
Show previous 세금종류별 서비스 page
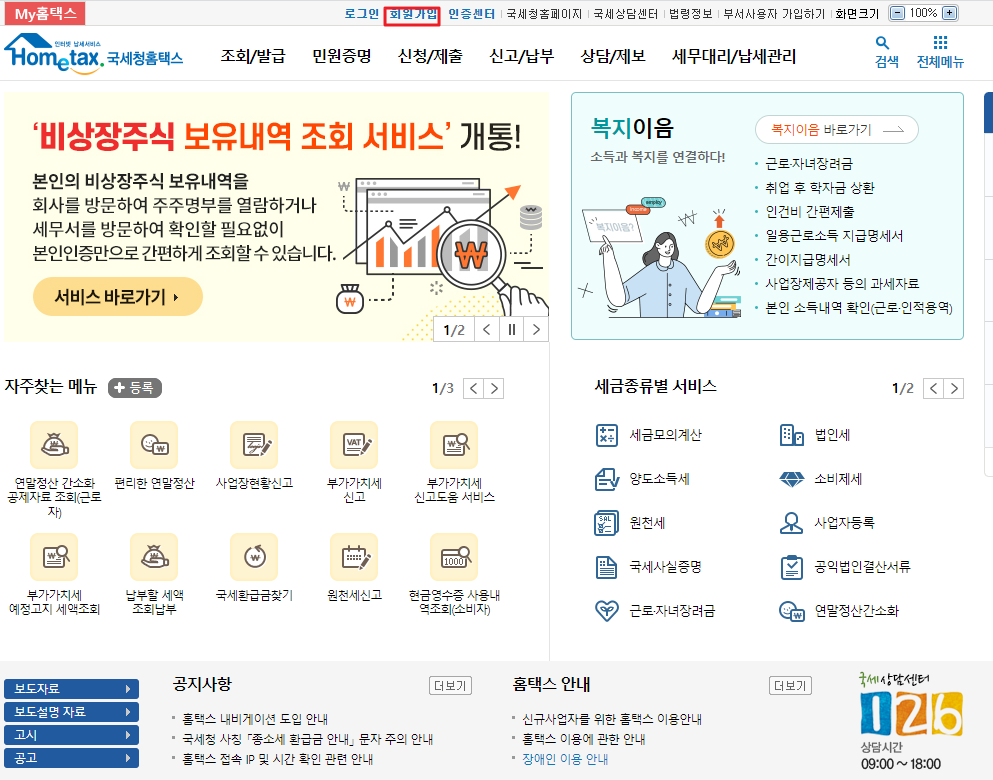click(x=933, y=388)
